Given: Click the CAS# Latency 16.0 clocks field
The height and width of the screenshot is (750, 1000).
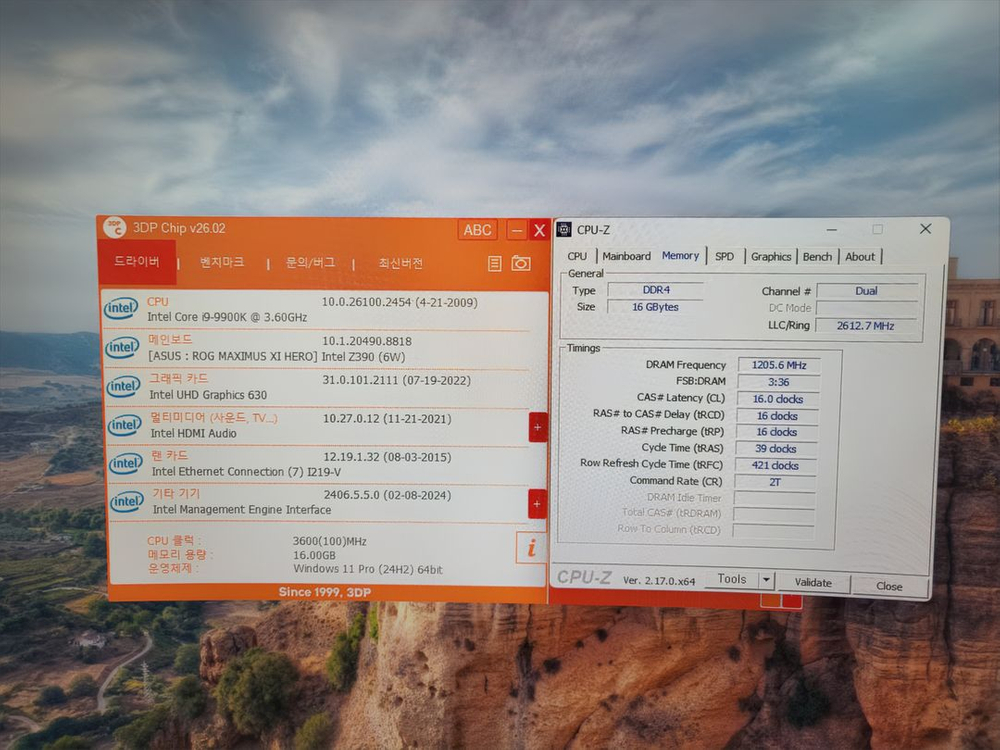Looking at the screenshot, I should click(777, 399).
